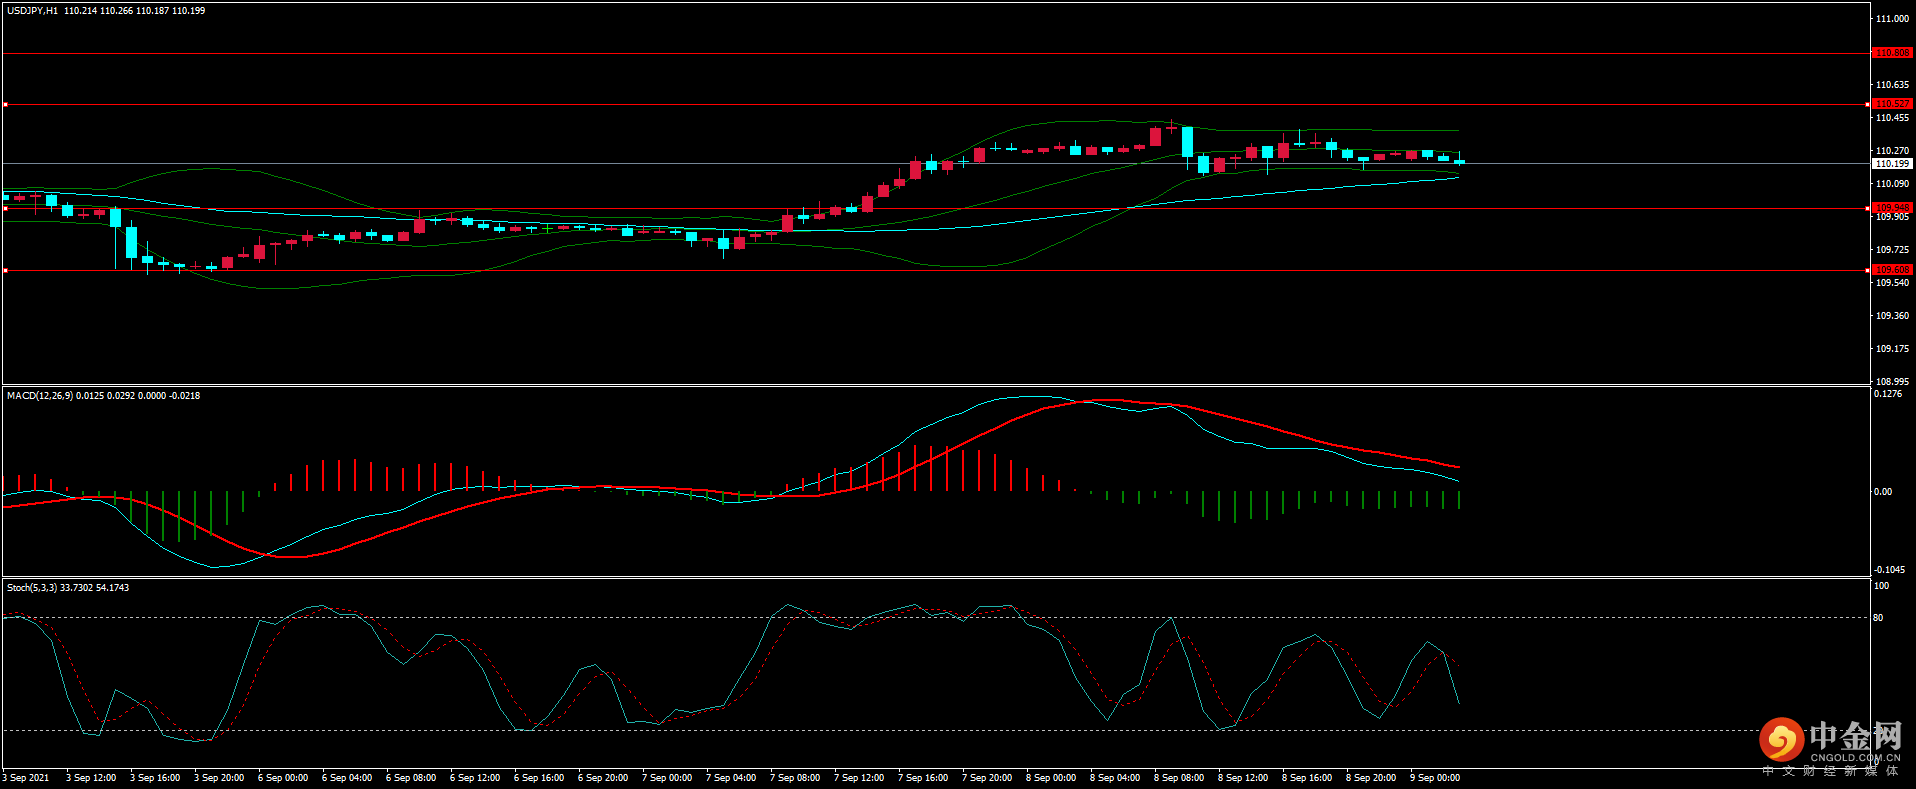Click the USDJPY,H1 chart title label

[33, 11]
